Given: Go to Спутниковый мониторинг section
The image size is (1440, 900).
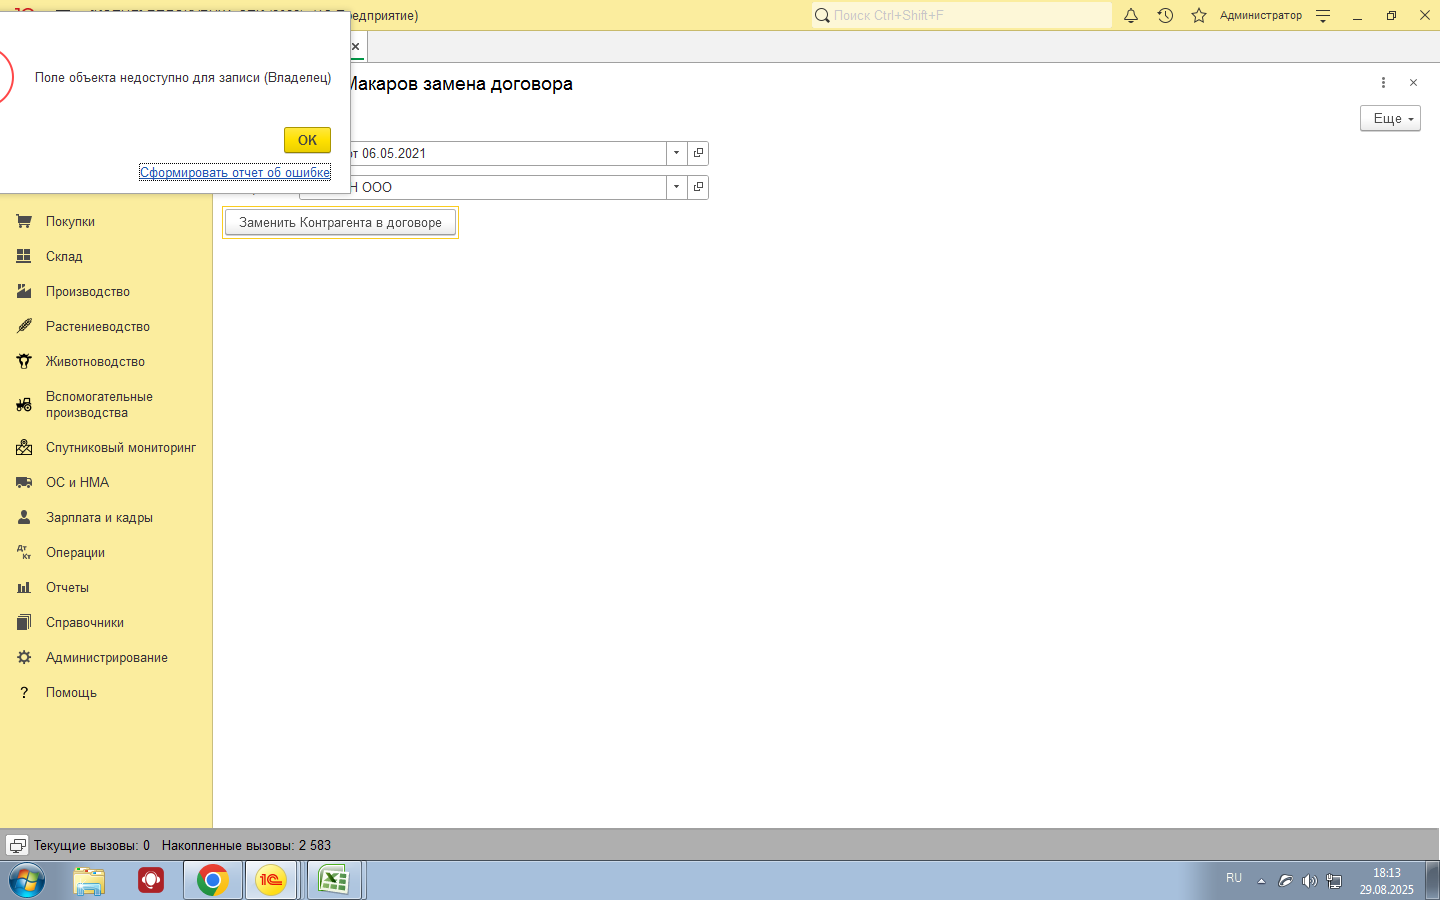Looking at the screenshot, I should 120,448.
